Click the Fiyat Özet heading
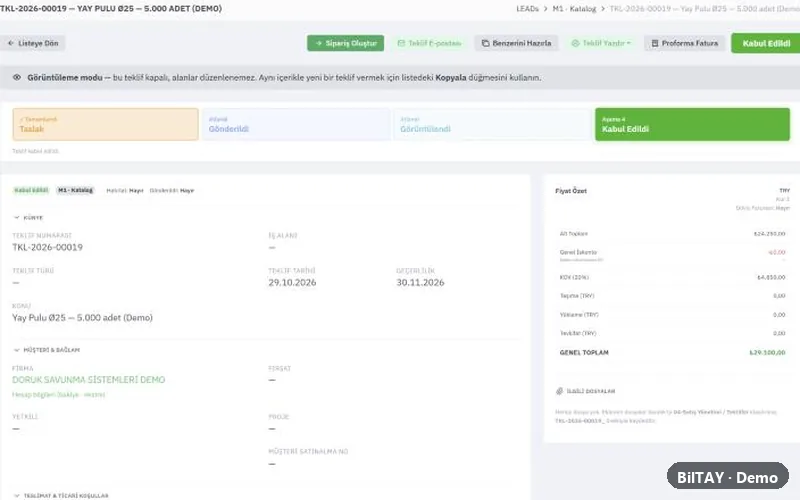Screen dimensions: 800x500 [x=571, y=191]
